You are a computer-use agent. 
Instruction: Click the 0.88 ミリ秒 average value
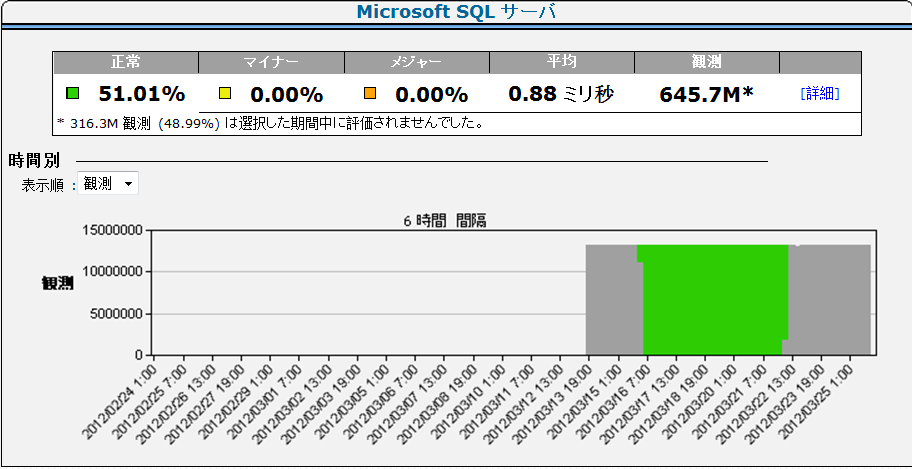click(560, 95)
